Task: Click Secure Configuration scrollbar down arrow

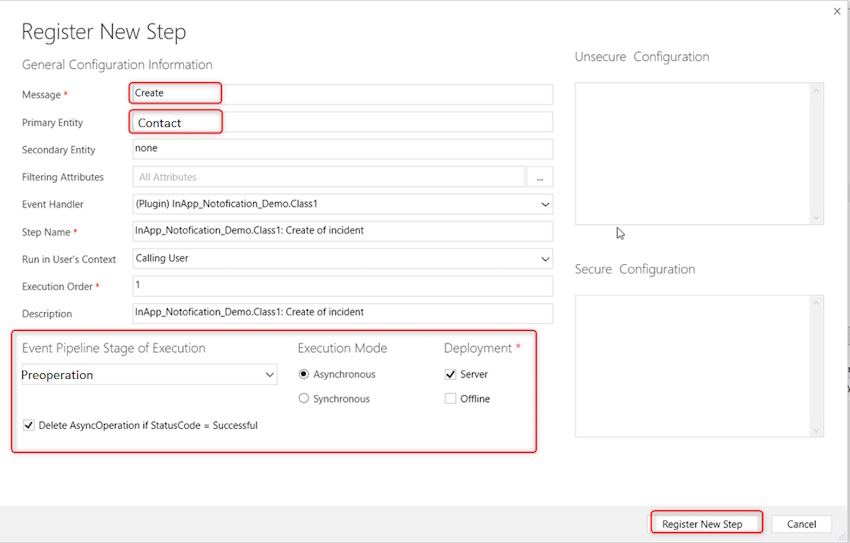Action: pyautogui.click(x=816, y=430)
